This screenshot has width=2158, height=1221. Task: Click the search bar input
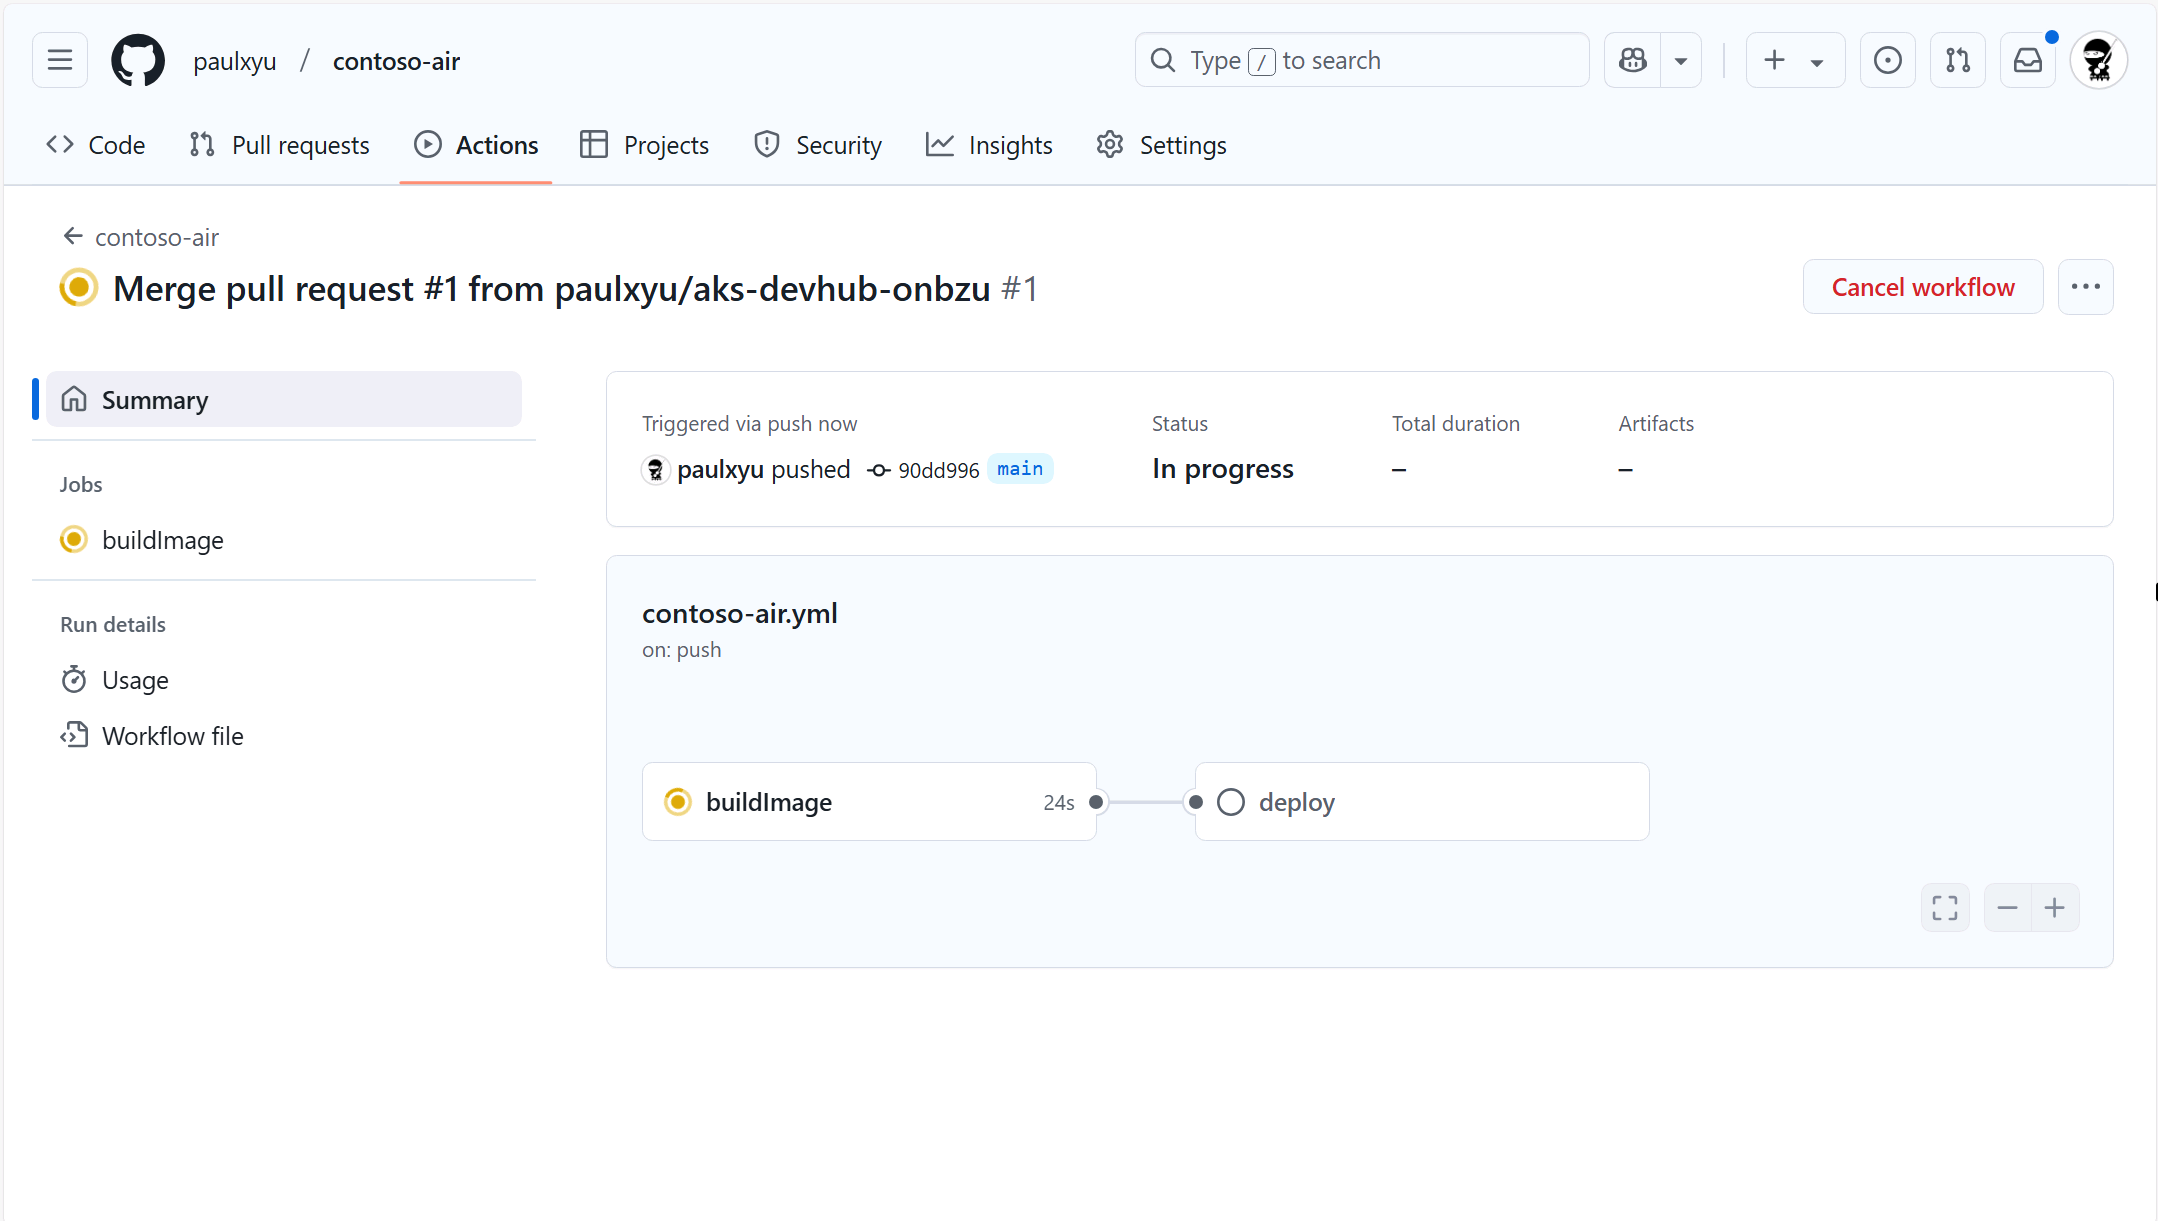coord(1362,60)
